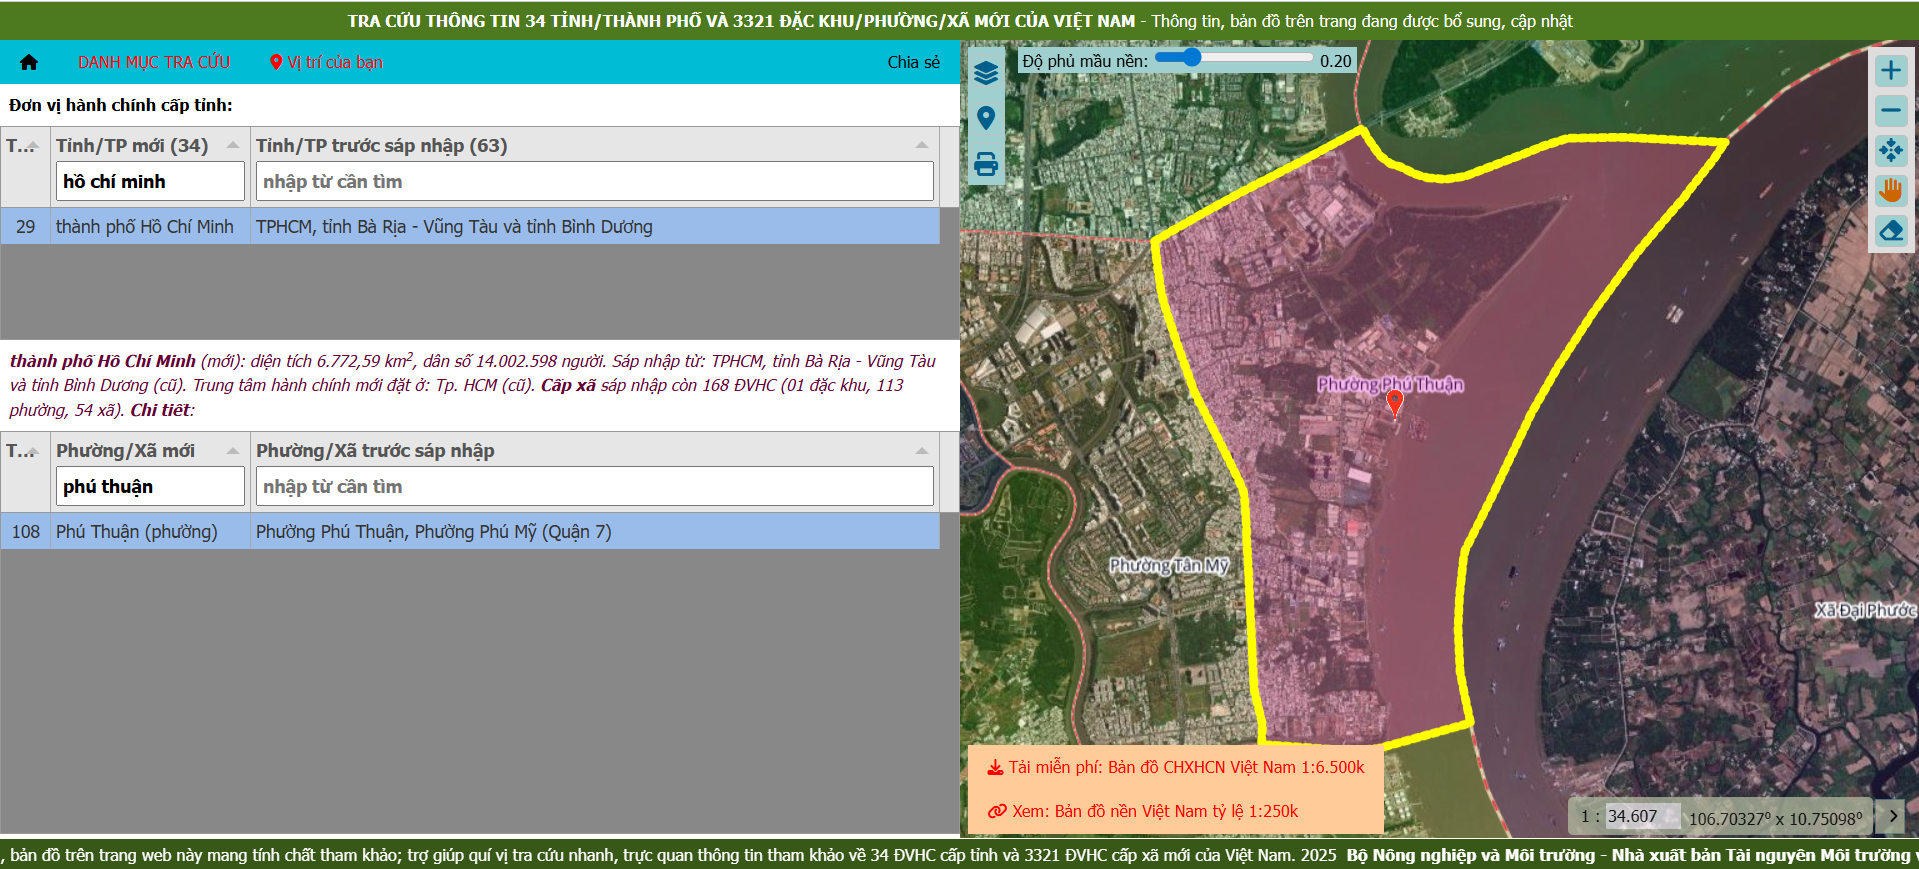Go home via the house icon

[29, 62]
